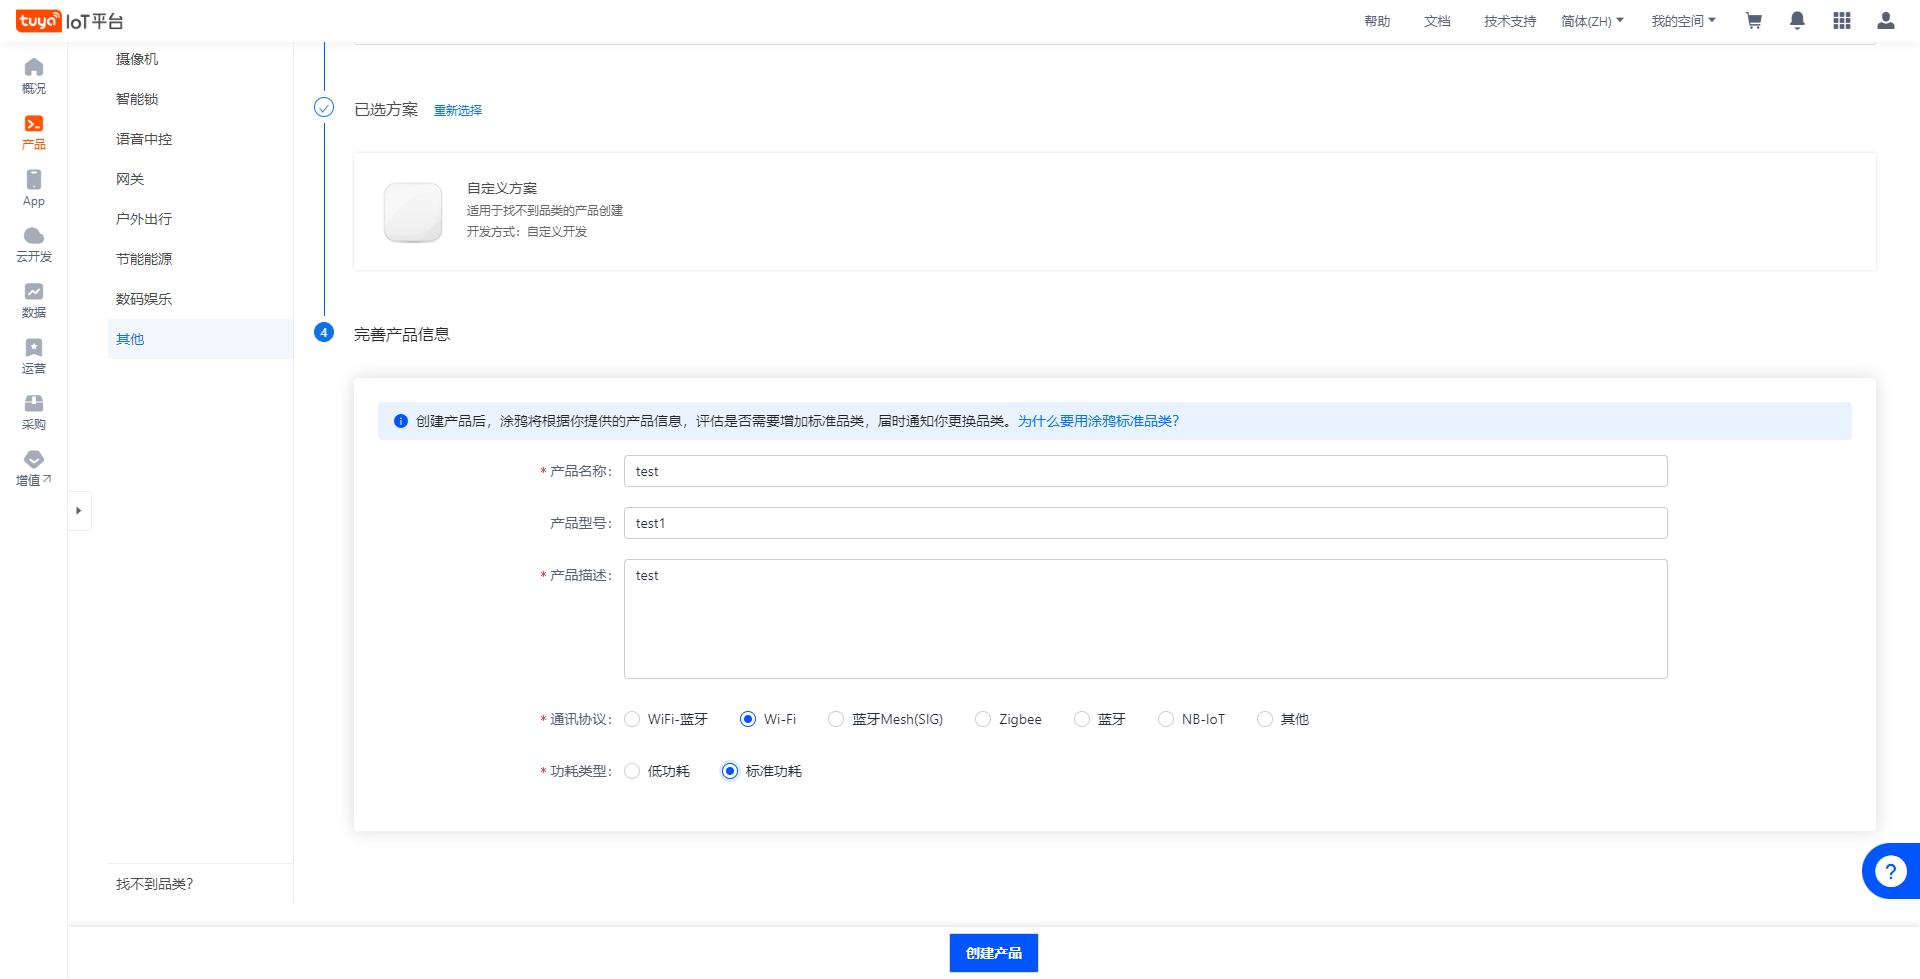Click the 自定义方案 product thumbnail
The image size is (1920, 979).
413,212
